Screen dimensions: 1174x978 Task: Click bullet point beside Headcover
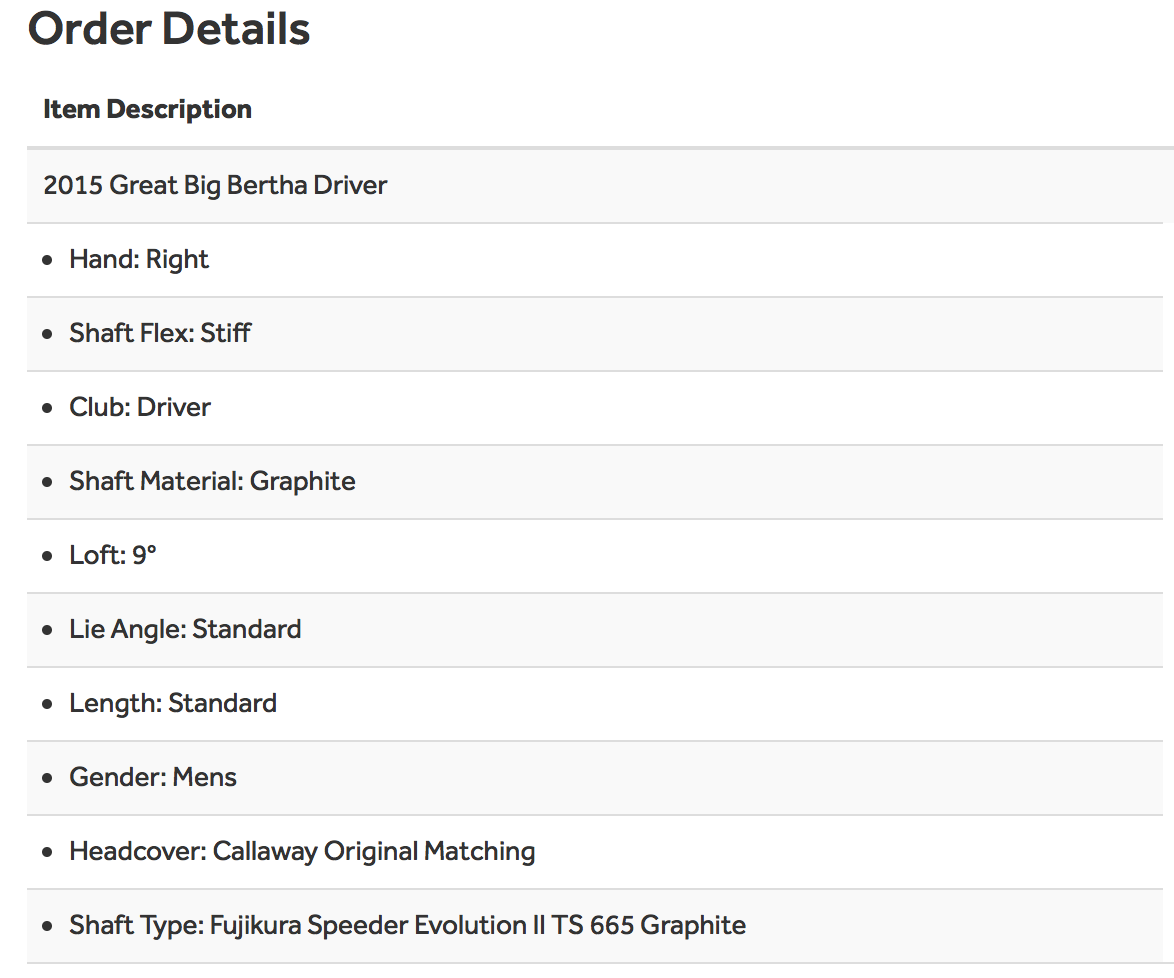[x=48, y=852]
